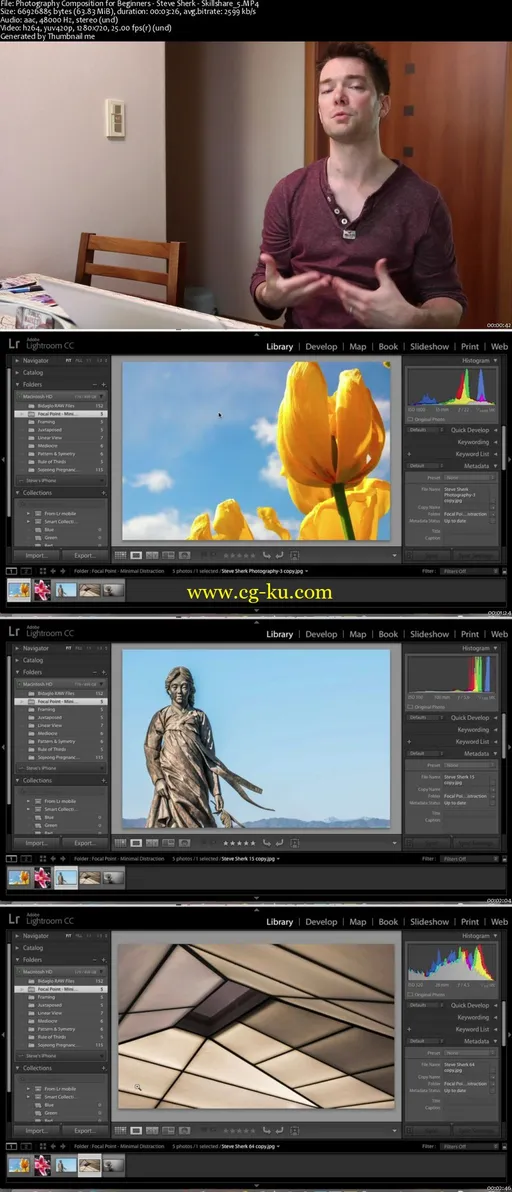Viewport: 512px width, 1192px height.
Task: Rotate photo left in statue frame toolbar
Action: [267, 843]
